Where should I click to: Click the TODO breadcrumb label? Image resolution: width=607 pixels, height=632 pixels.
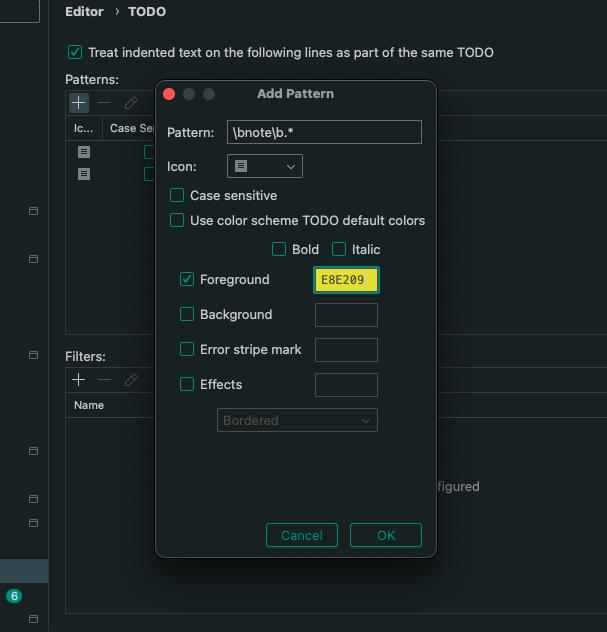[147, 12]
